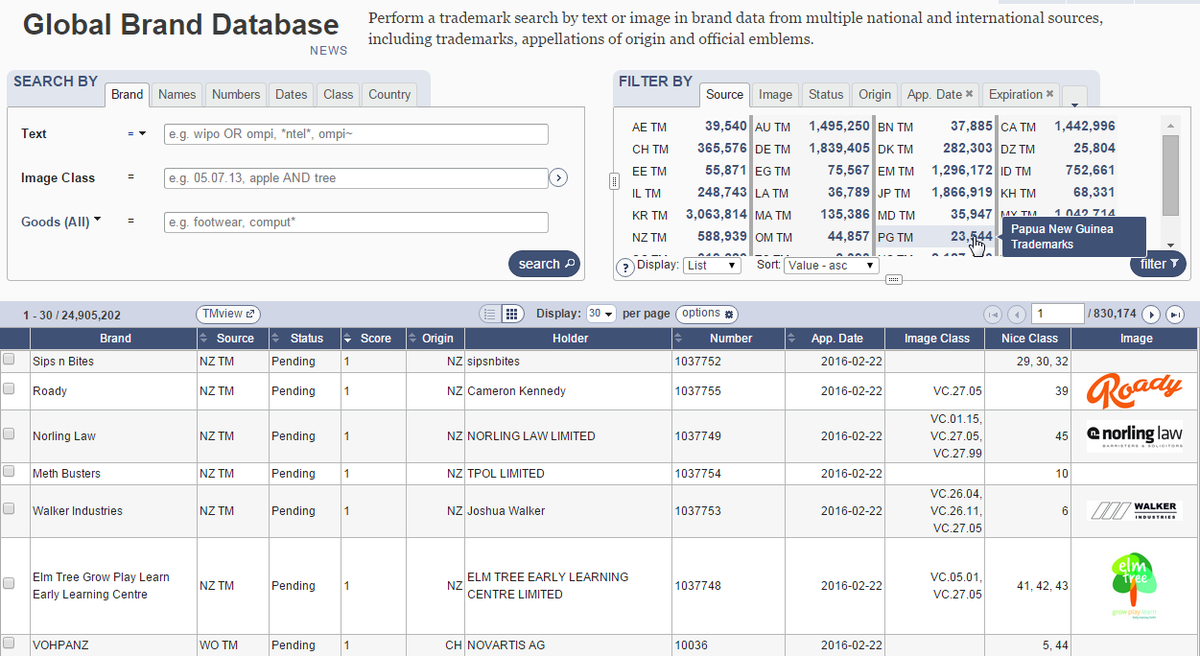
Task: Click the help question mark icon
Action: [x=626, y=267]
